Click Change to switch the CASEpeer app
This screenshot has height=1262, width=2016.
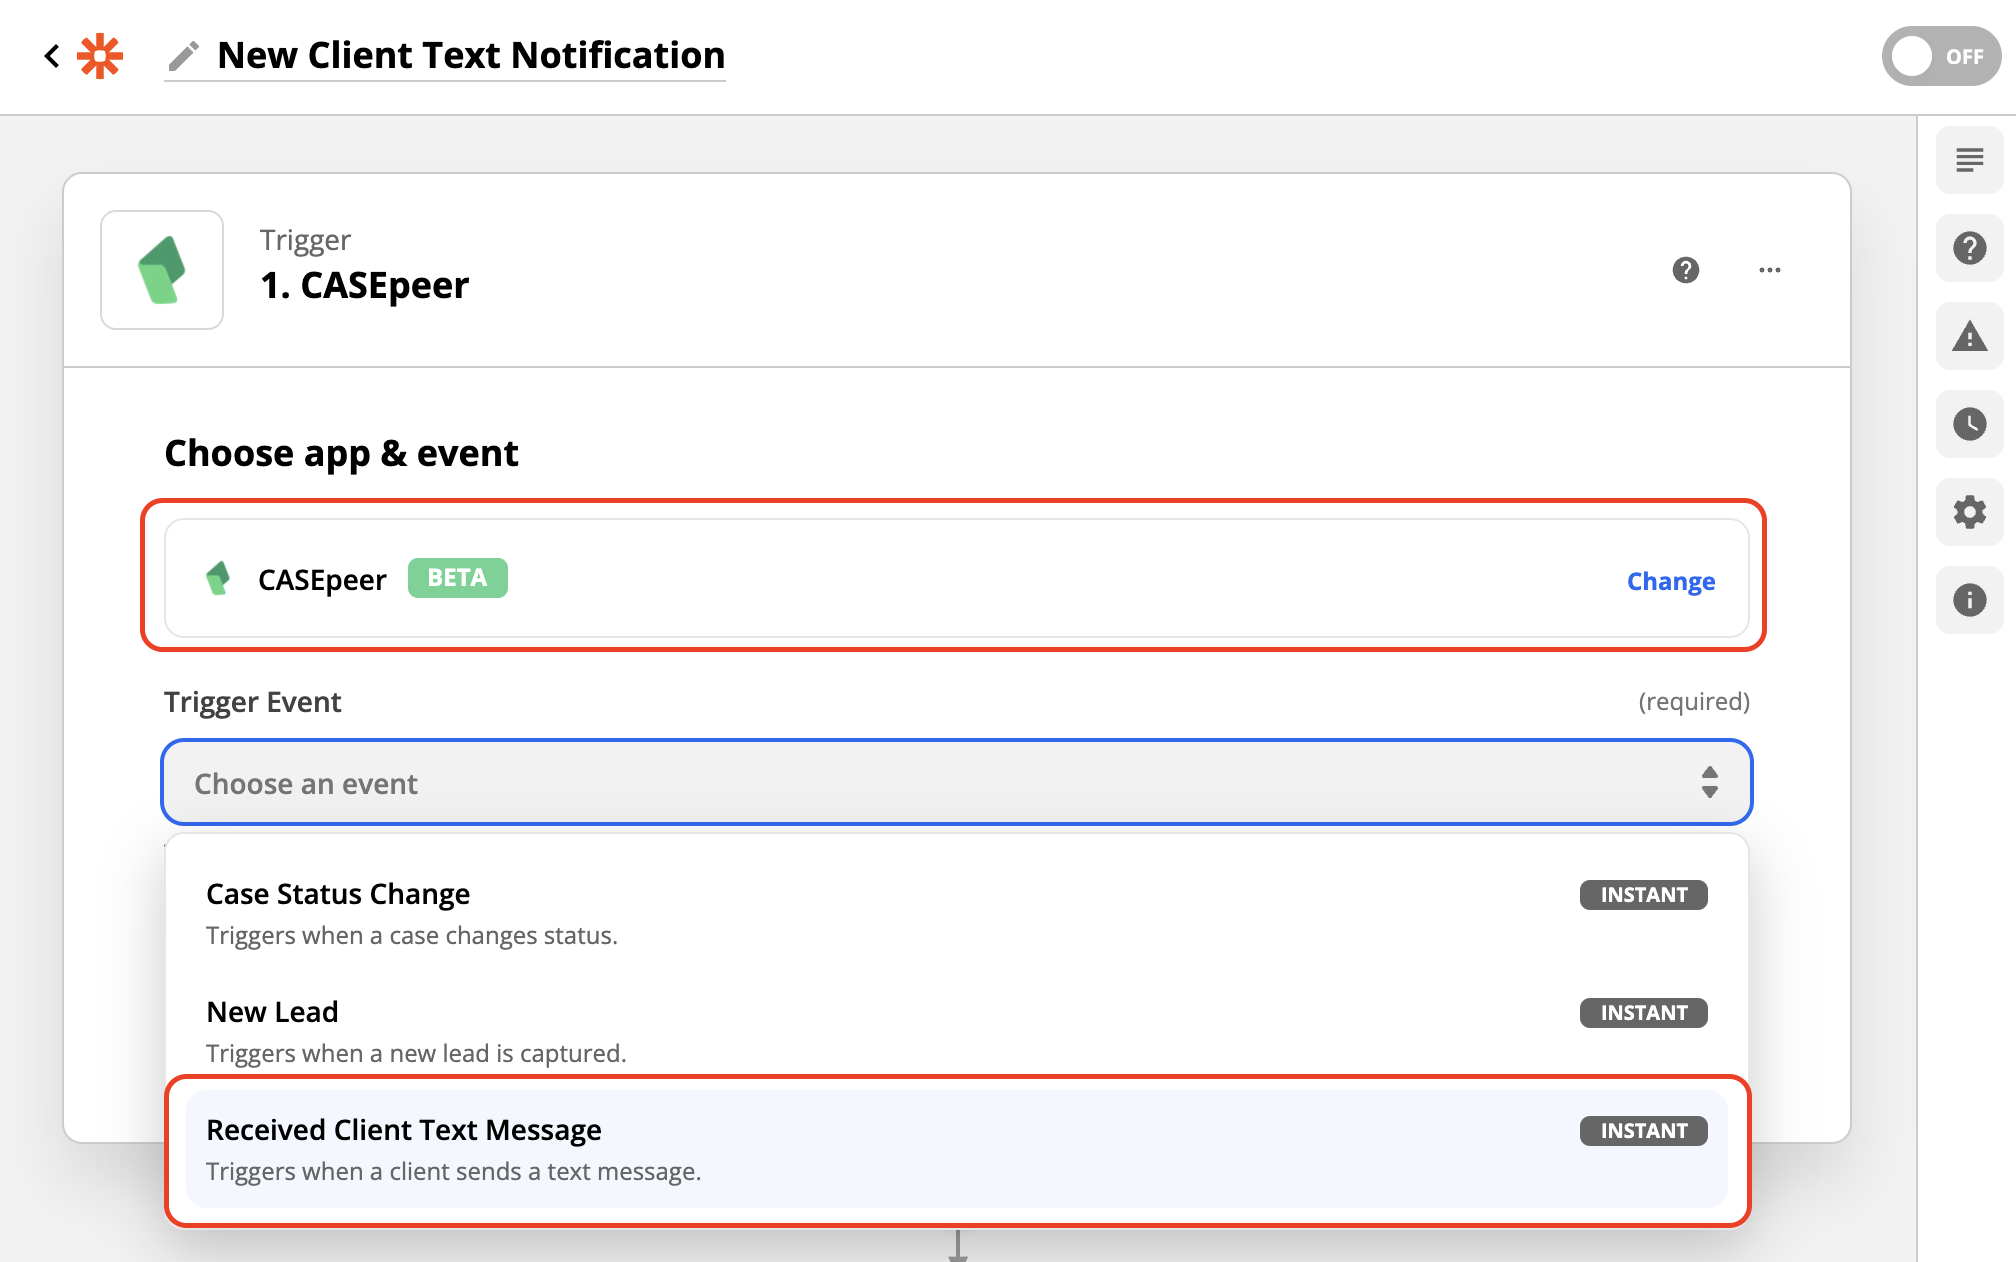pyautogui.click(x=1670, y=580)
